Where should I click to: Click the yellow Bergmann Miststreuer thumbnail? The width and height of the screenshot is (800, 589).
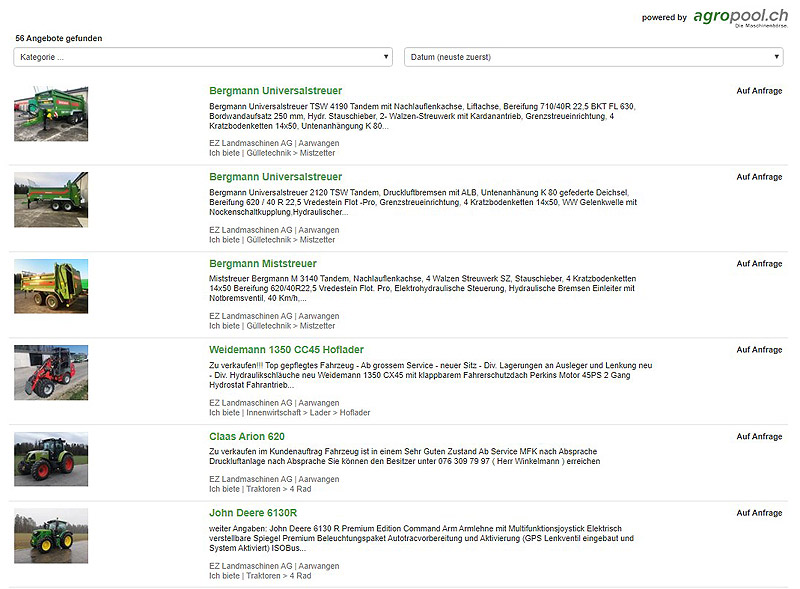click(x=51, y=286)
